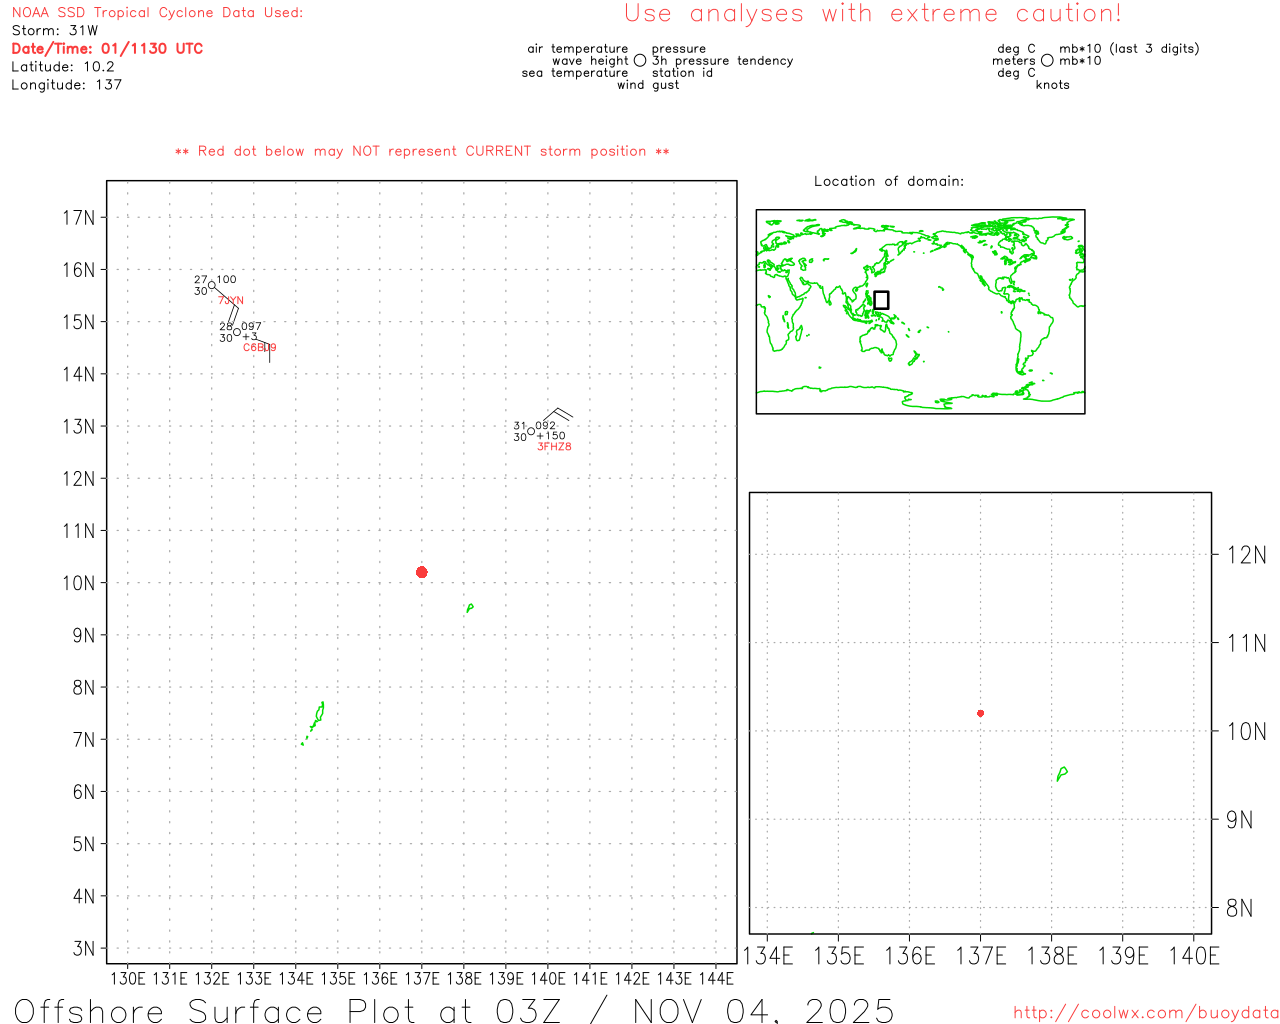Click '+150' pressure tendency value

[x=552, y=436]
